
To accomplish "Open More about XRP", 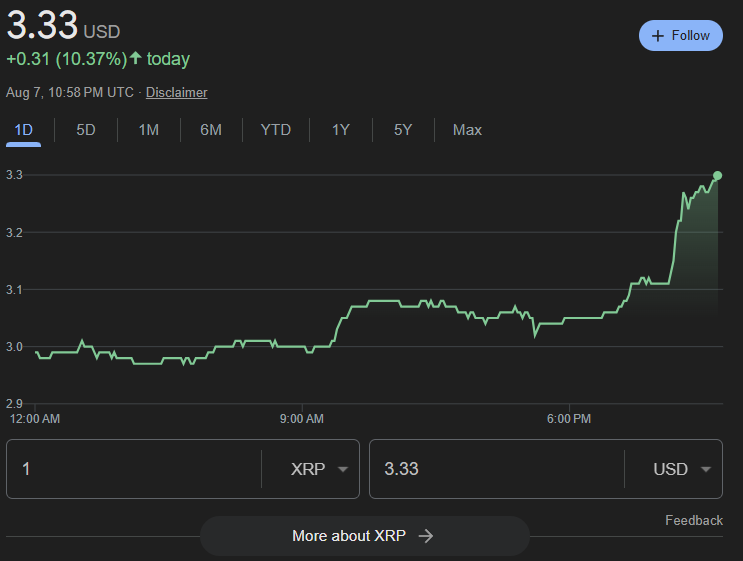I will [364, 536].
